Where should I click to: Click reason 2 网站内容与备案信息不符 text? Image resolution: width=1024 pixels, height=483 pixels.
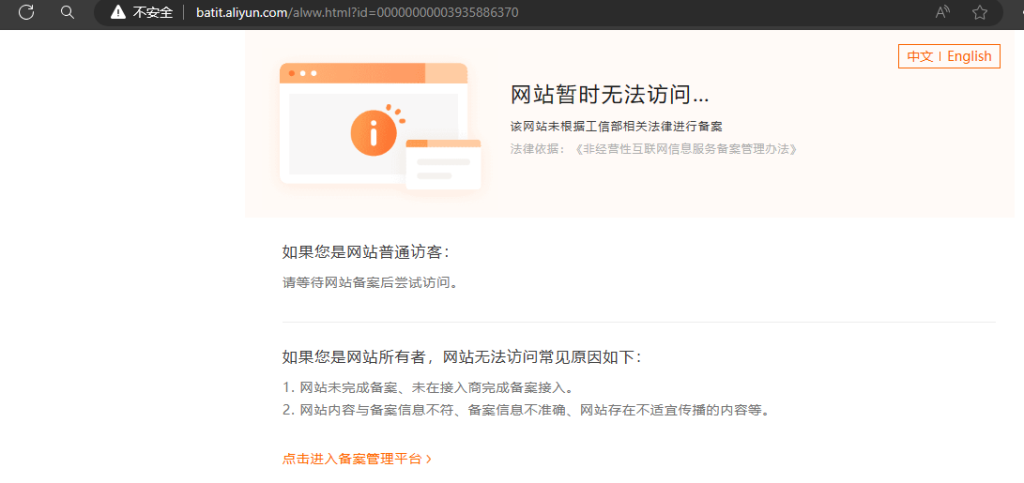point(525,410)
